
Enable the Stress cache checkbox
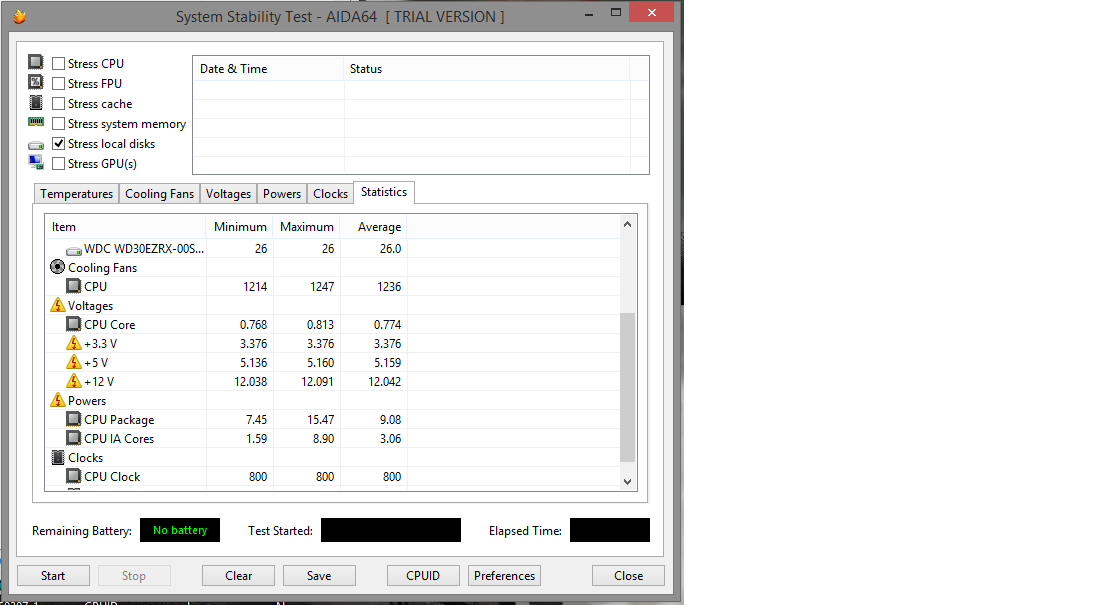point(58,103)
